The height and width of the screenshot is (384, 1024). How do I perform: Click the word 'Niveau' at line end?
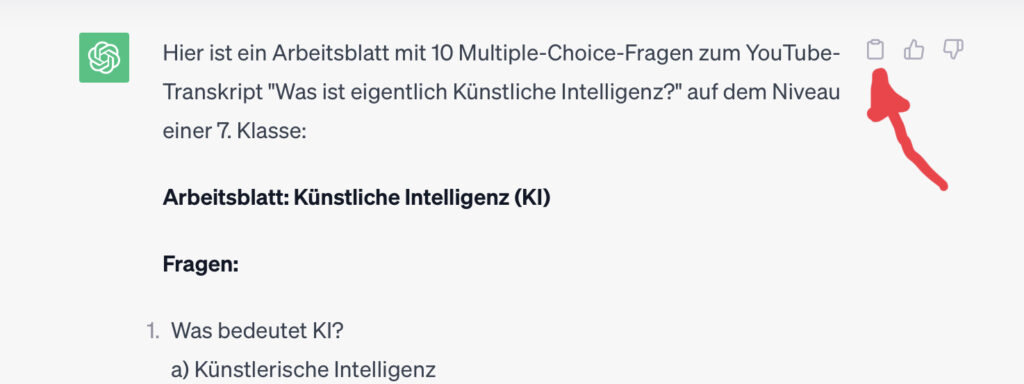(x=806, y=93)
